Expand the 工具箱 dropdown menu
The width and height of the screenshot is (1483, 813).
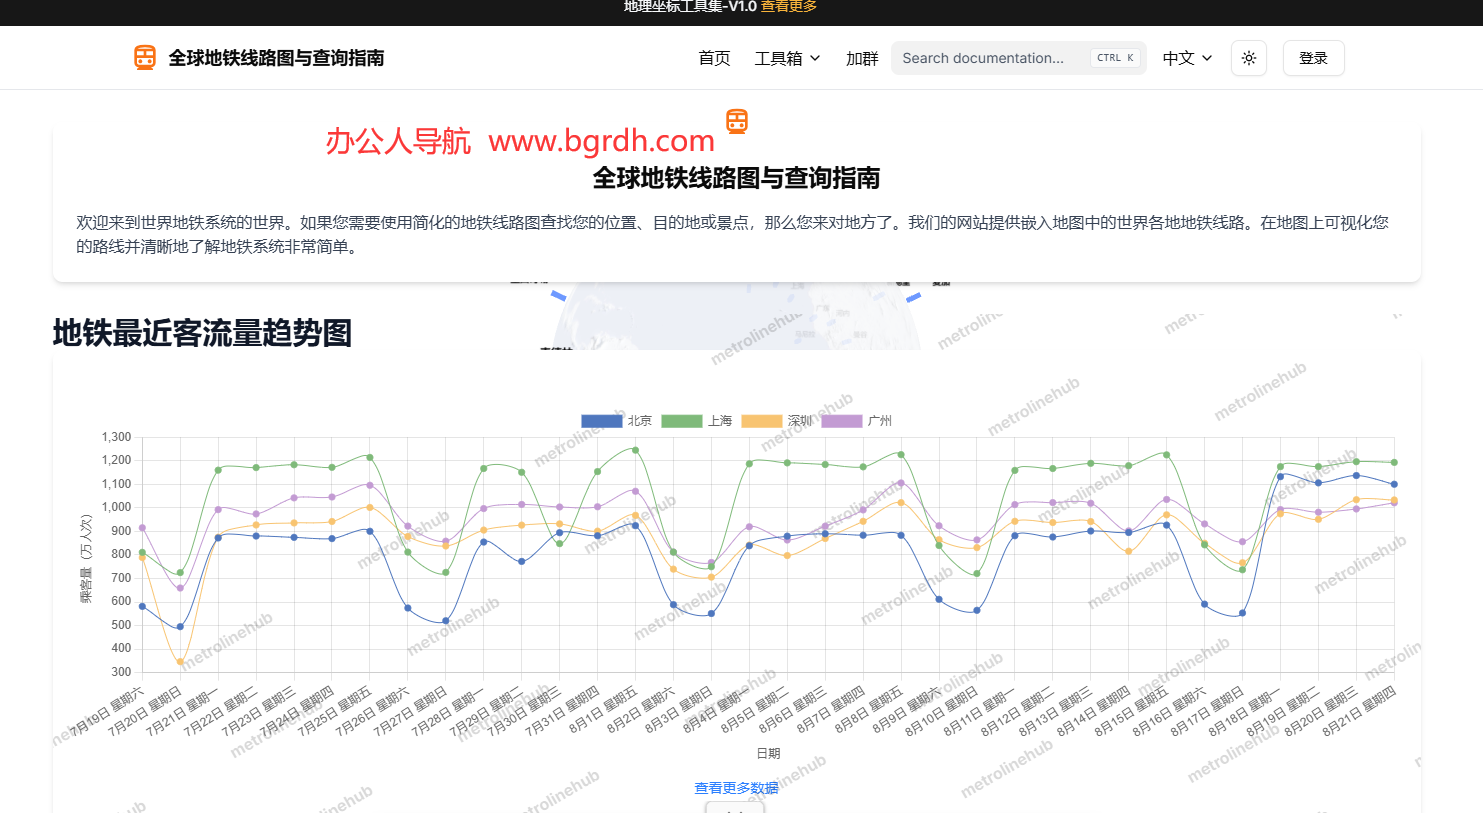pos(787,58)
